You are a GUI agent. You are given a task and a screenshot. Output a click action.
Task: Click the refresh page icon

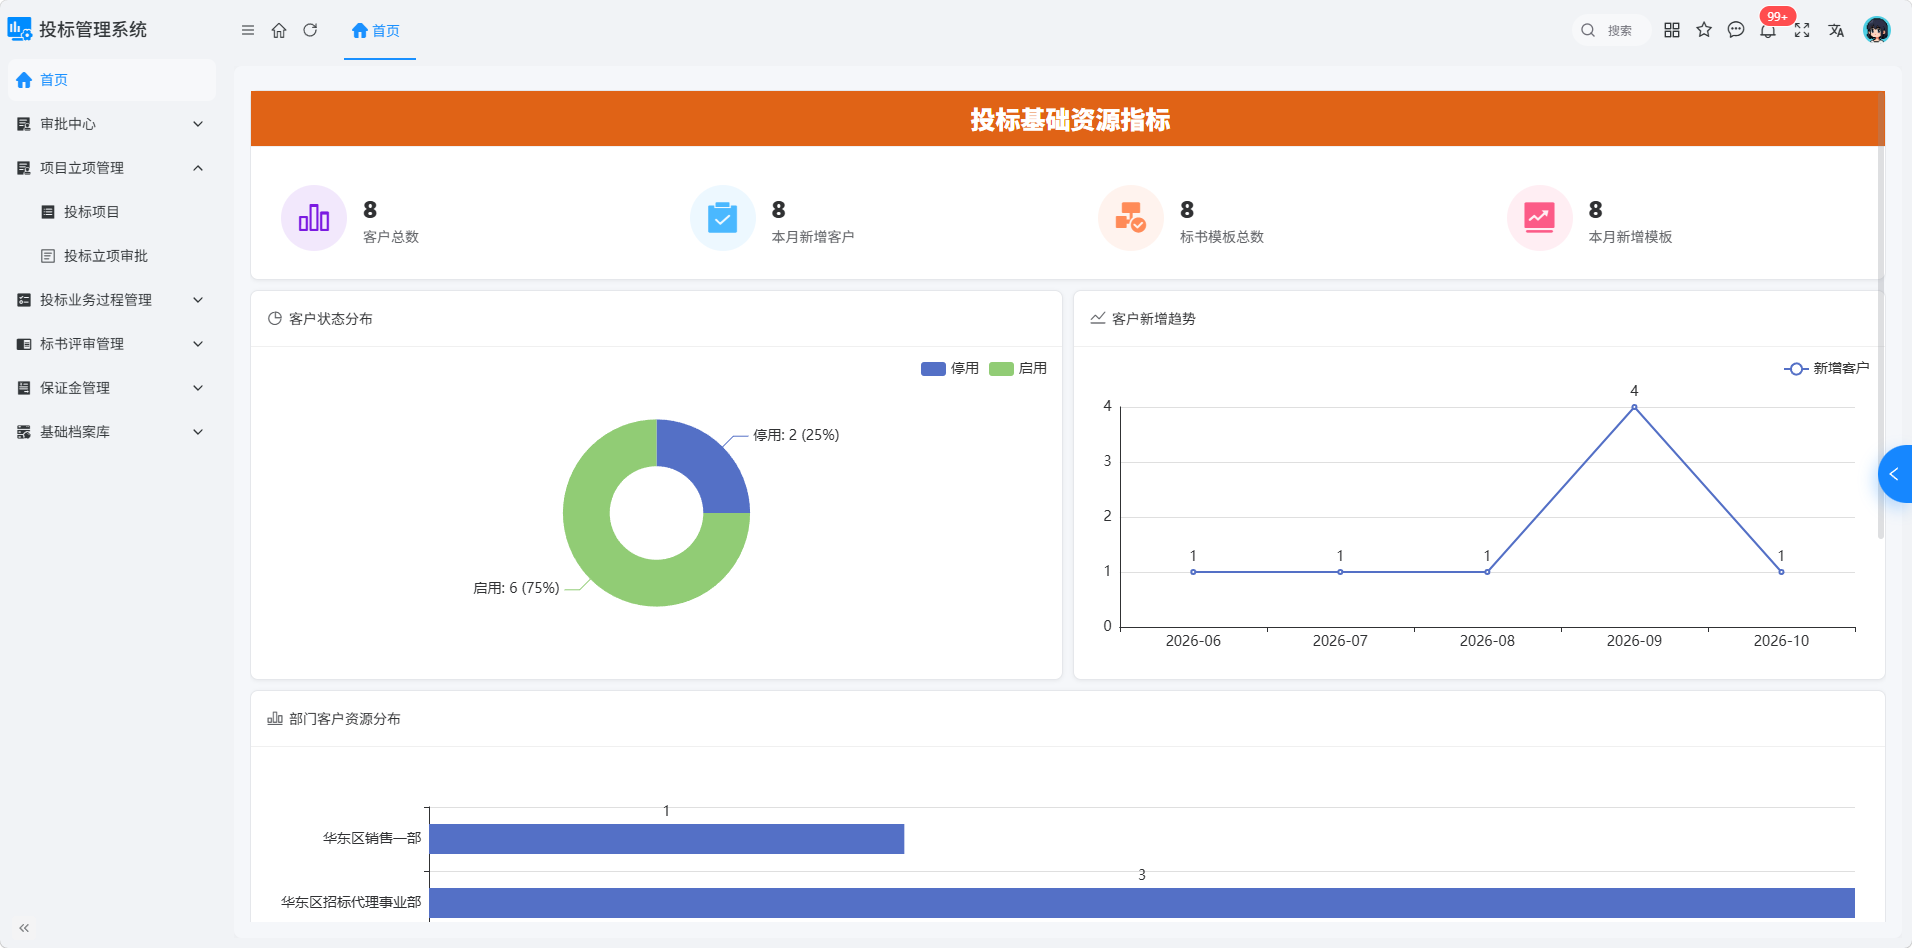(x=310, y=30)
